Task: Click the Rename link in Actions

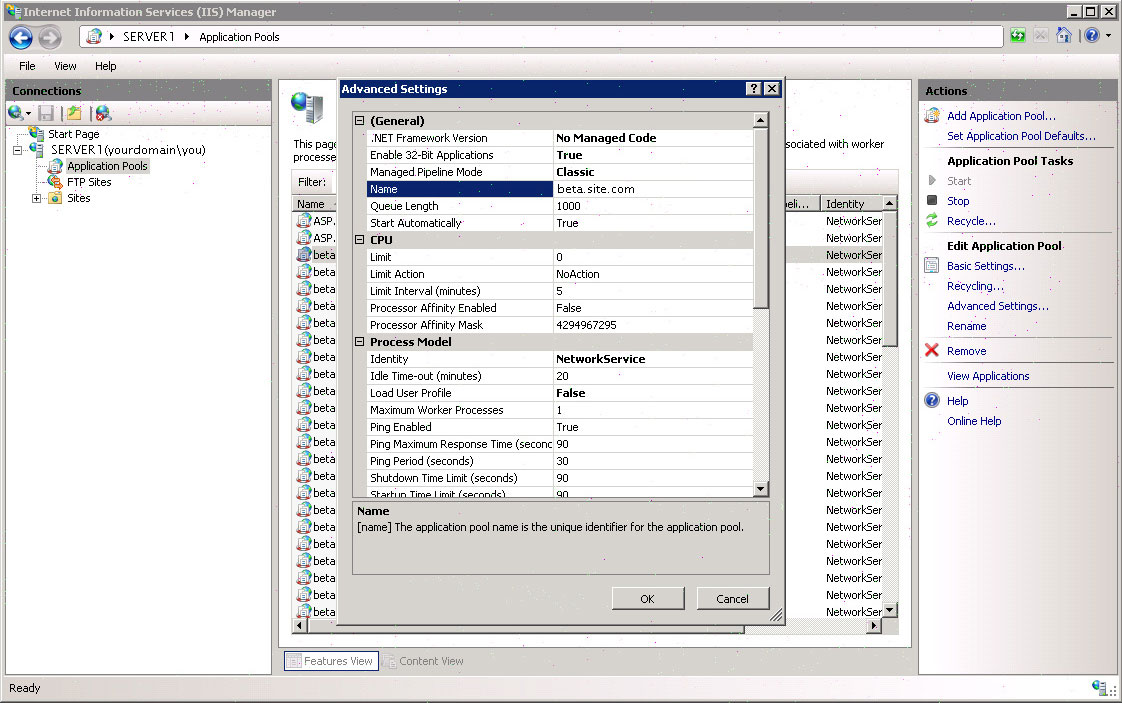Action: point(966,326)
